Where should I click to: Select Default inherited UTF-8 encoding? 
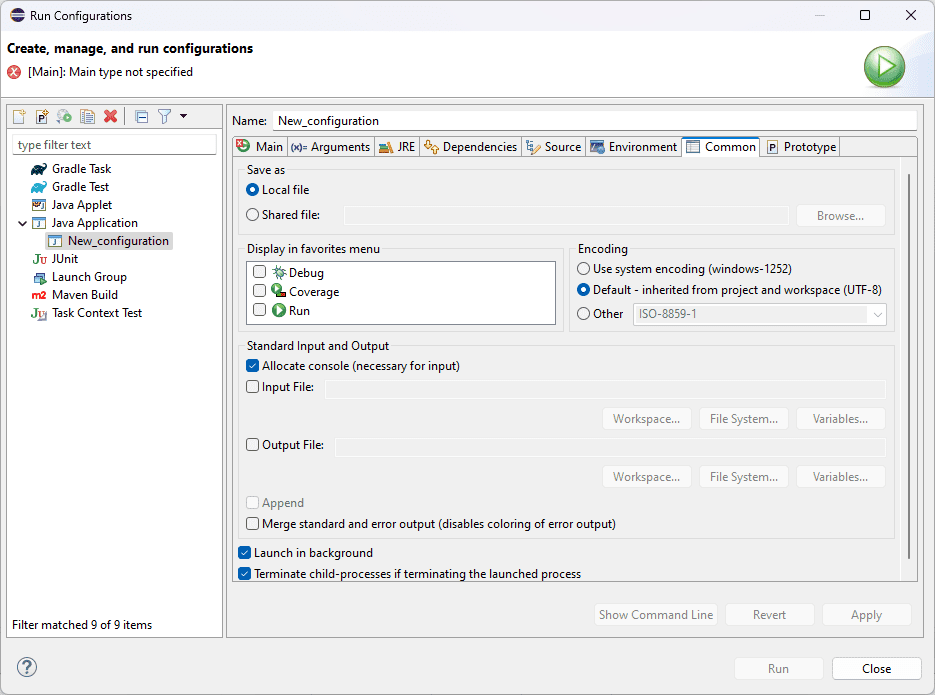coord(583,290)
